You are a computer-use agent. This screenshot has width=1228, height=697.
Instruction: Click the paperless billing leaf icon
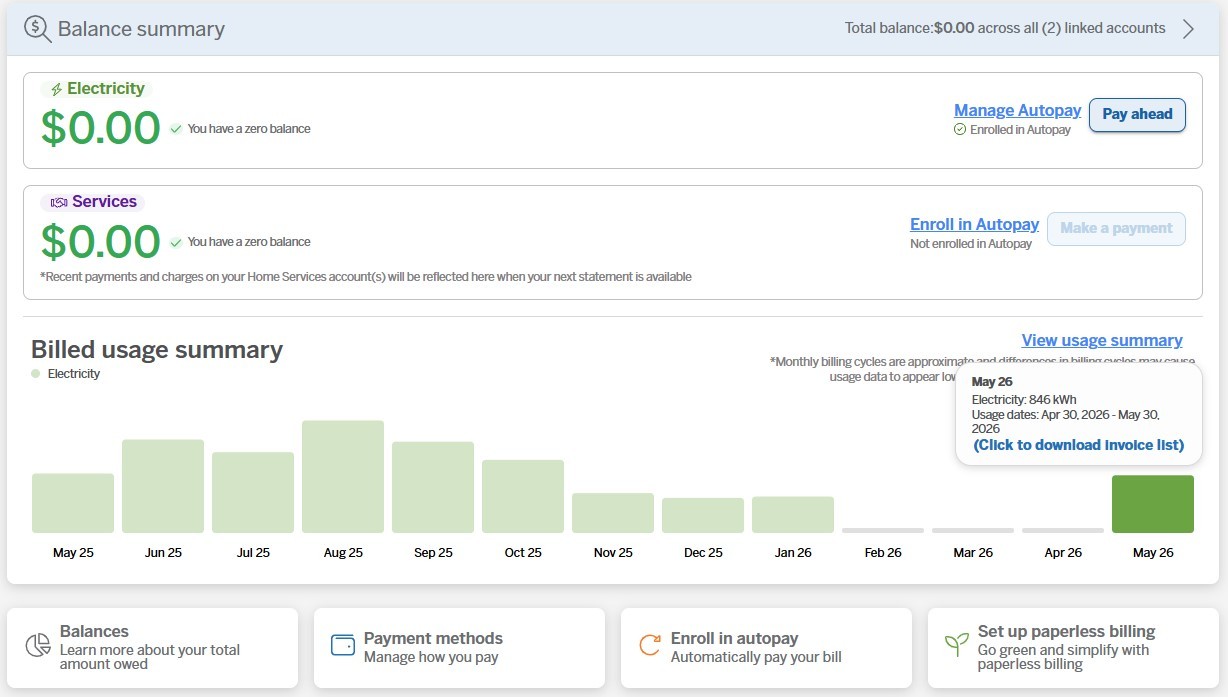(957, 644)
